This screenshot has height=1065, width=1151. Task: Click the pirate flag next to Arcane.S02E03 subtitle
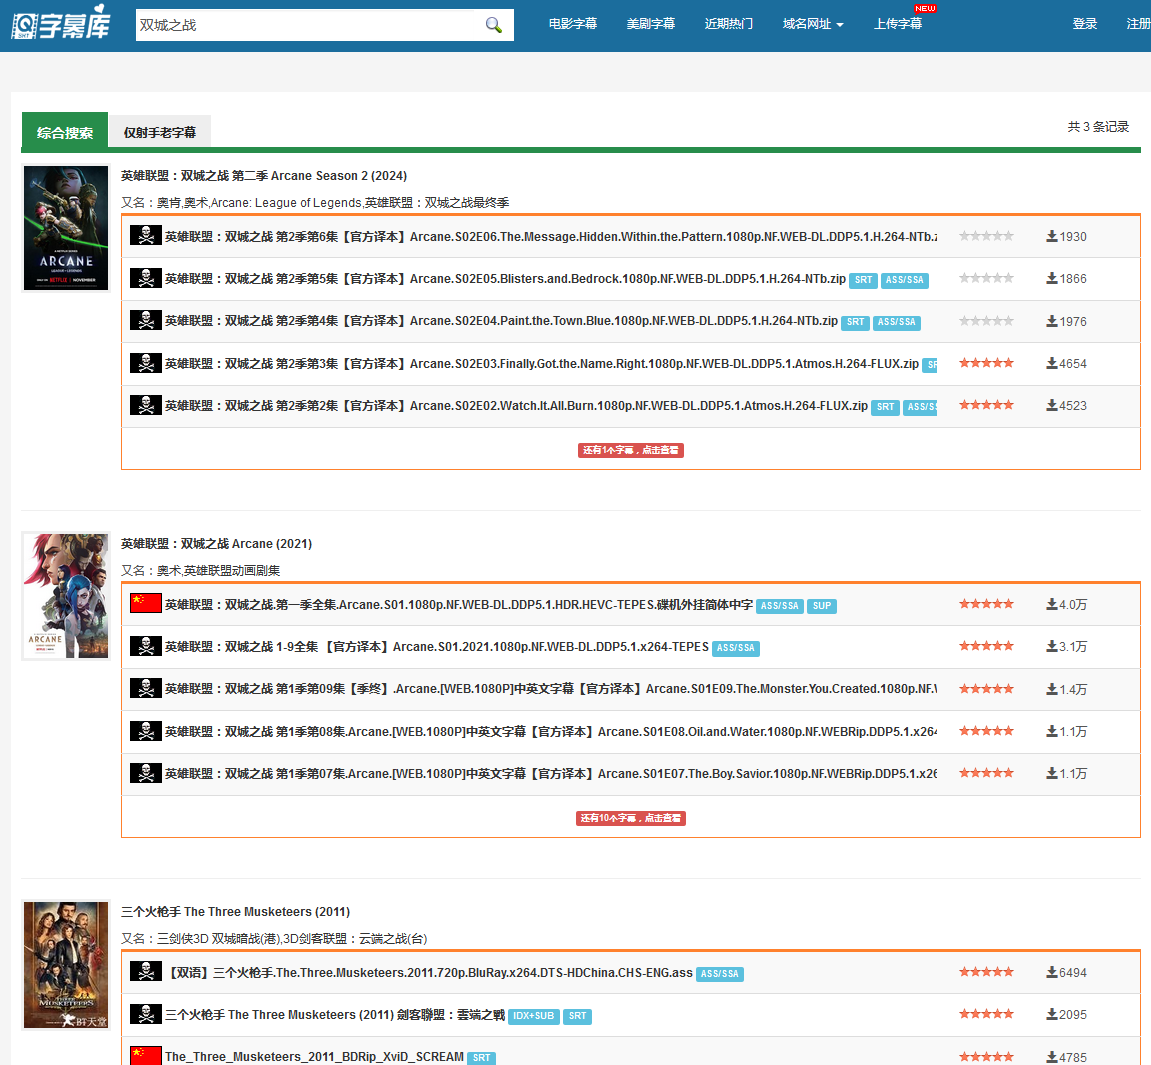click(146, 363)
